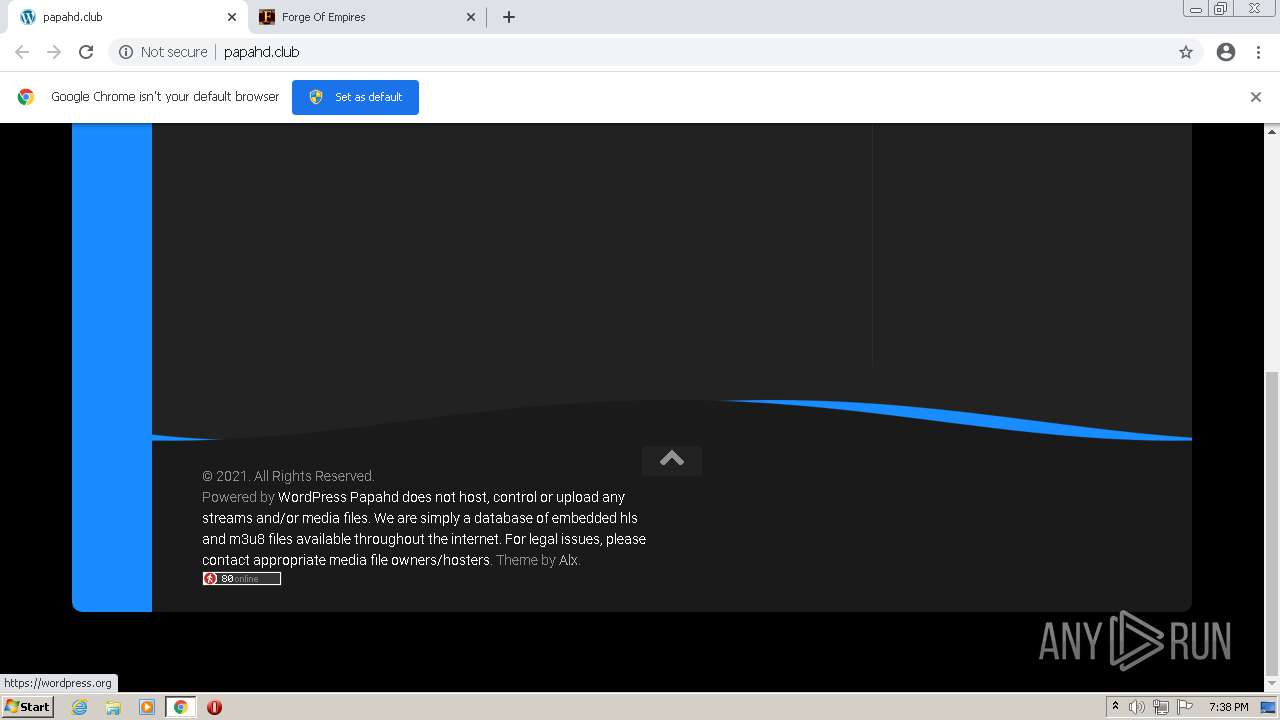Go back to the previous page
Screen dimensions: 1280x720
[x=22, y=52]
